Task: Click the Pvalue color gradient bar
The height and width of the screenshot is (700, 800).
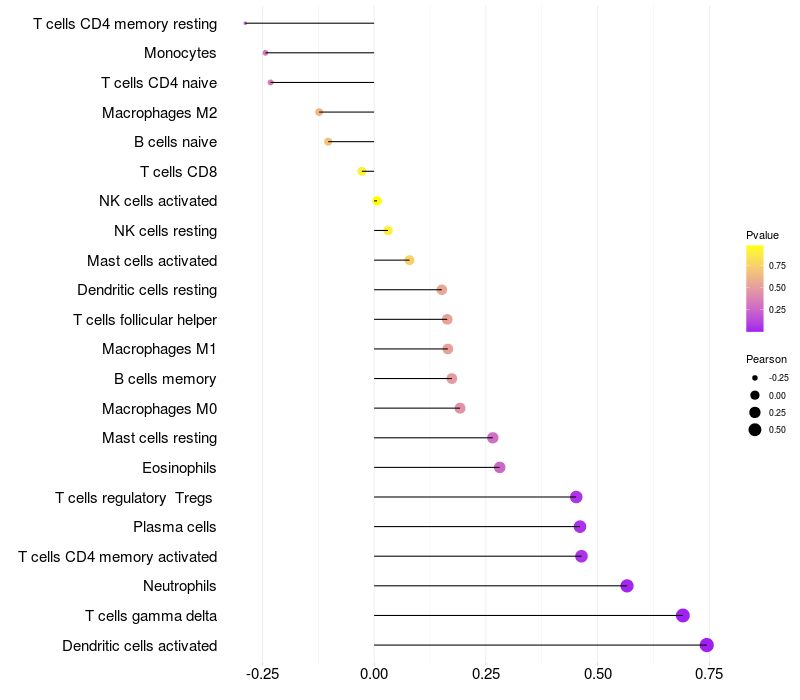Action: (x=755, y=288)
